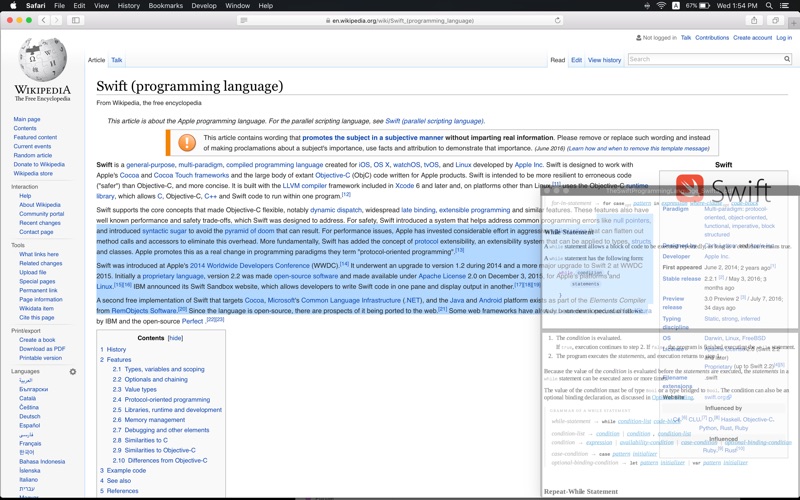Click the Bluetooth icon in the menu bar
The image size is (800, 500).
coord(647,6)
